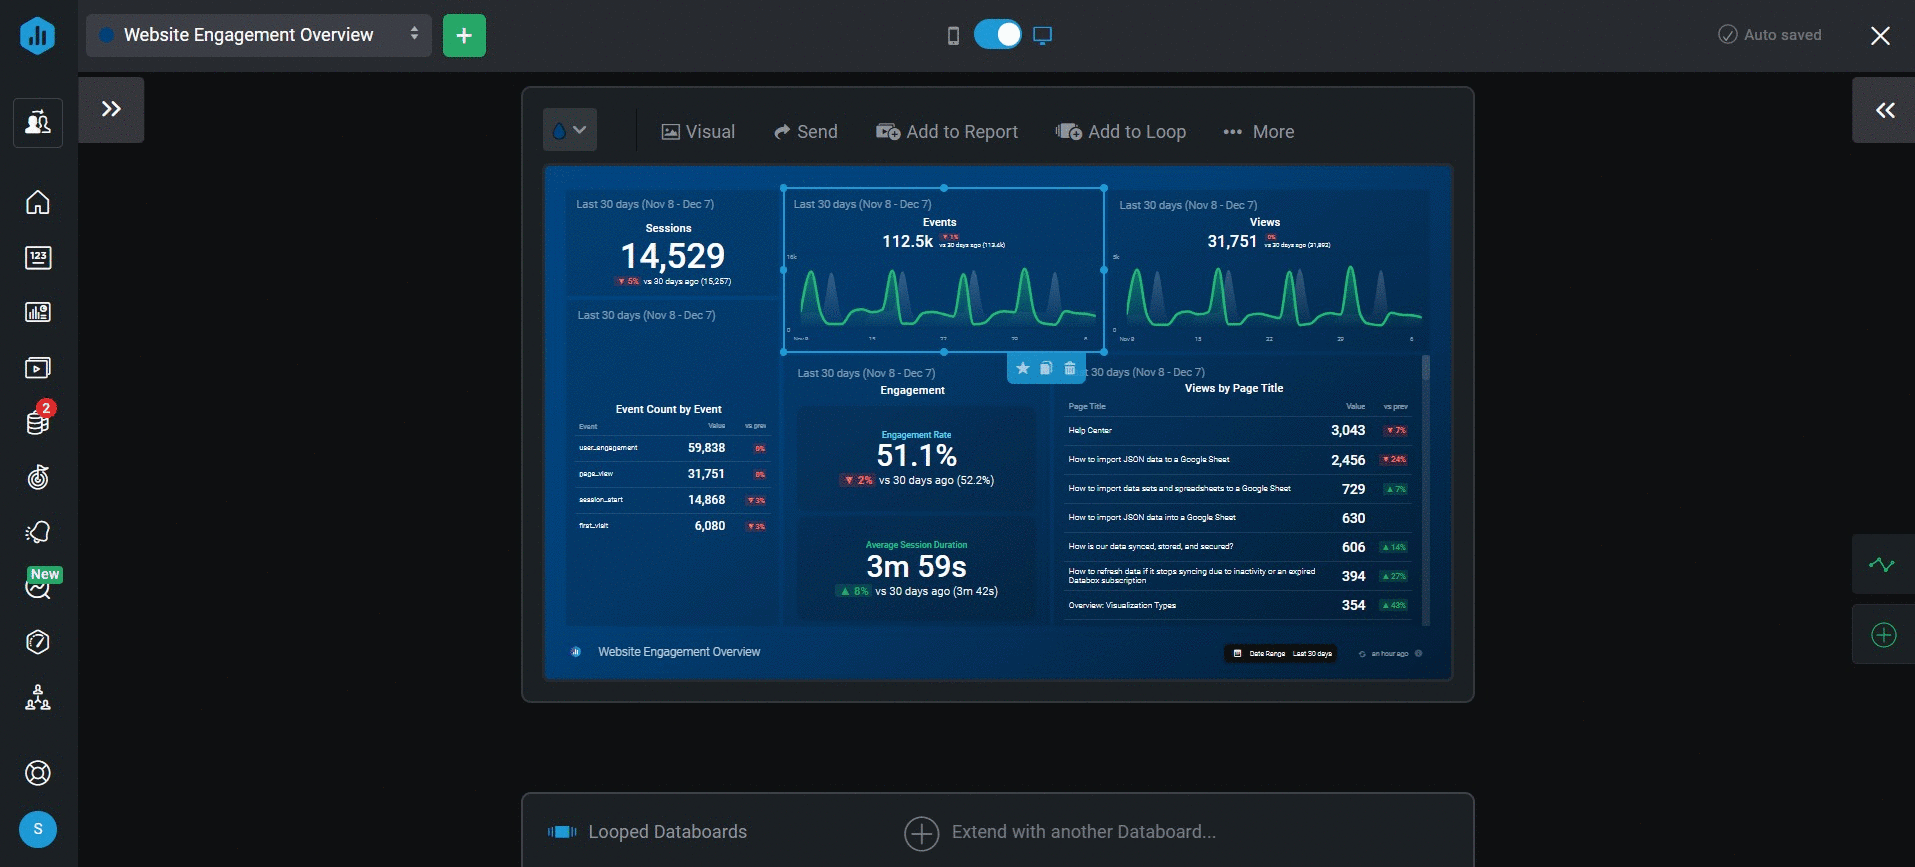This screenshot has width=1915, height=867.
Task: Open the More options menu
Action: 1259,132
